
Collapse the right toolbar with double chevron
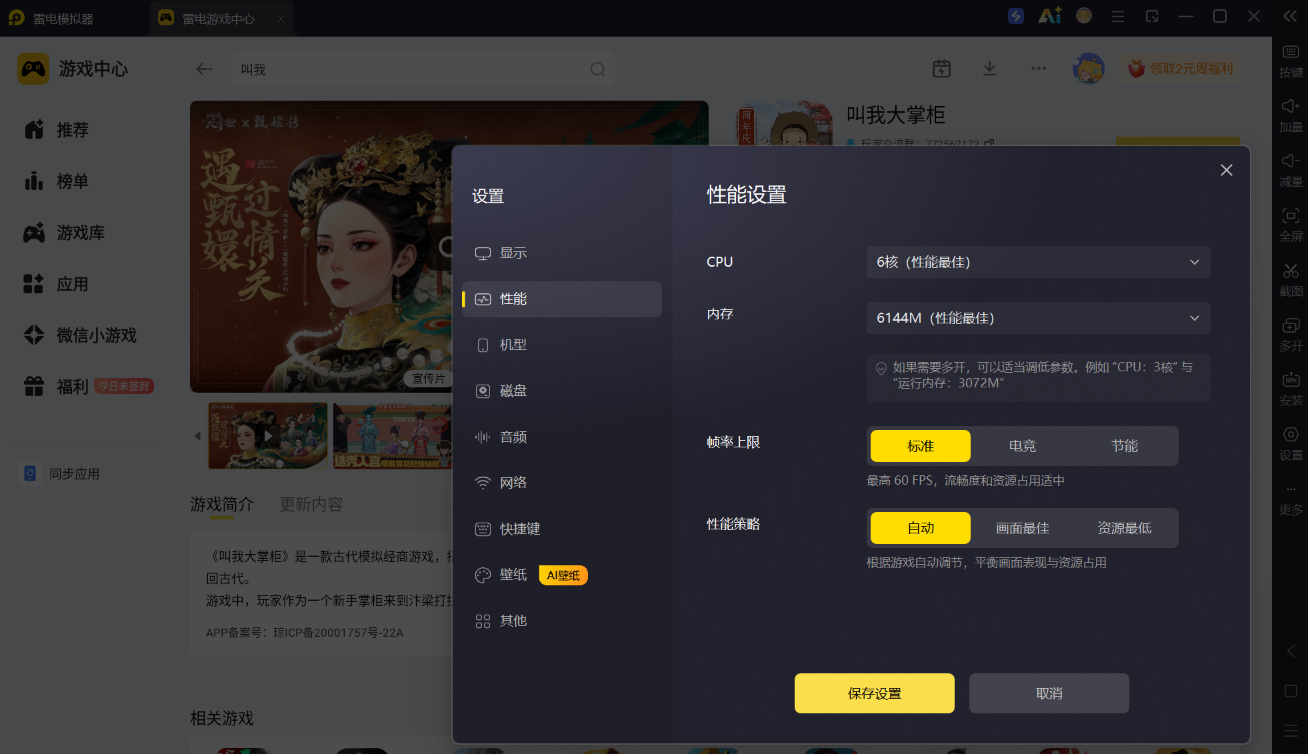tap(1290, 16)
